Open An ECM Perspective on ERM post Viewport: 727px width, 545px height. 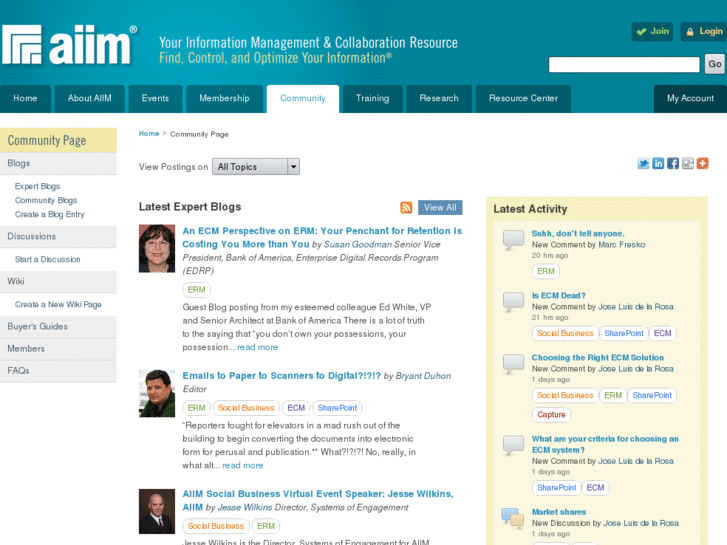322,237
